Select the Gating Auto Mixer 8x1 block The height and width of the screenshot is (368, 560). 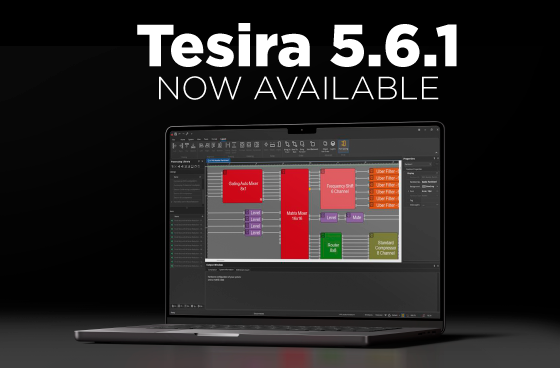242,186
